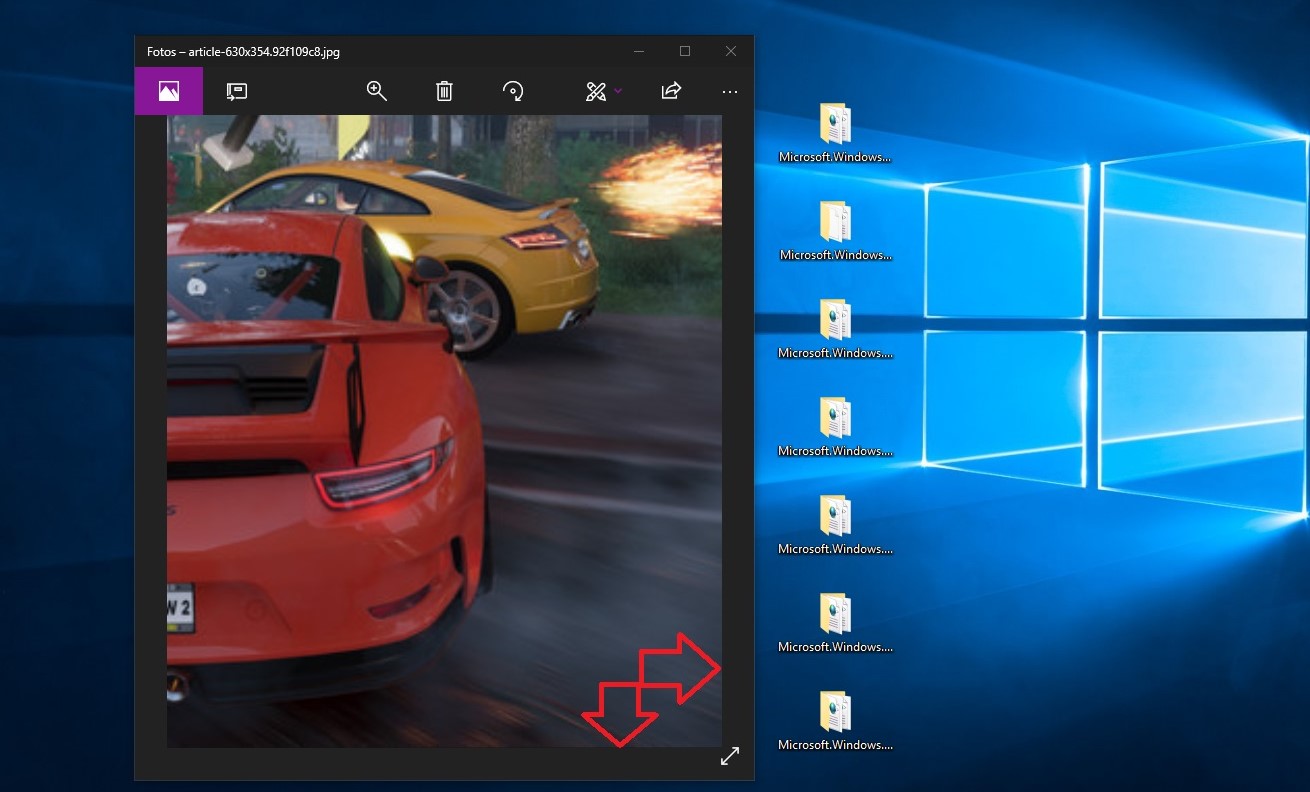Enter full screen via the diagonal arrows icon
The height and width of the screenshot is (792, 1310).
click(730, 757)
